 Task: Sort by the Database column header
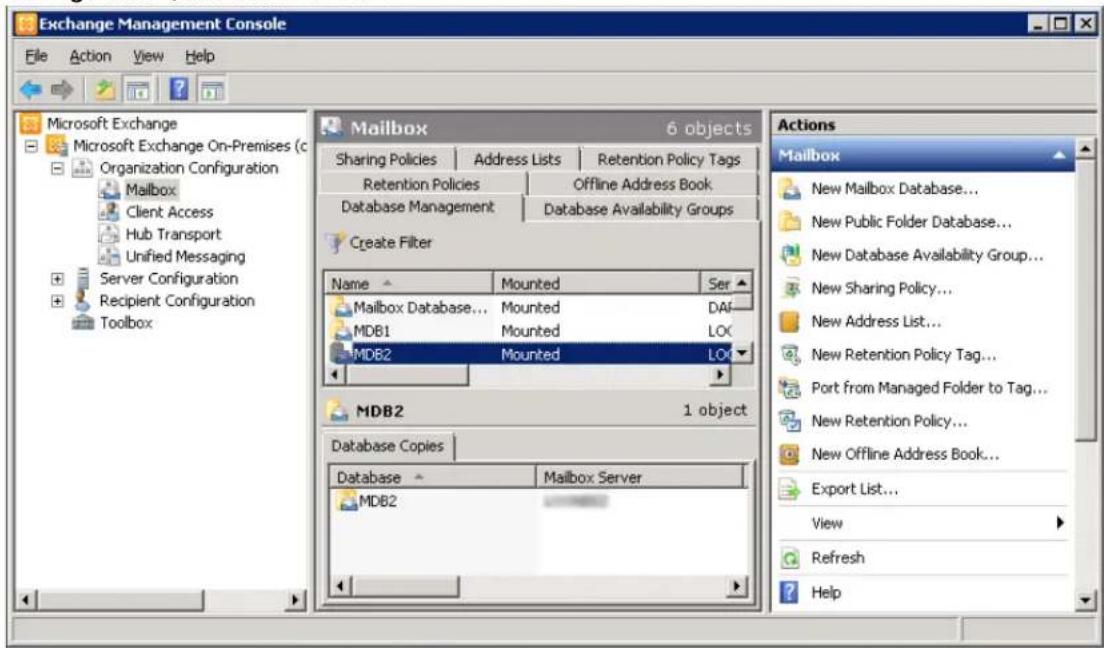(432, 478)
